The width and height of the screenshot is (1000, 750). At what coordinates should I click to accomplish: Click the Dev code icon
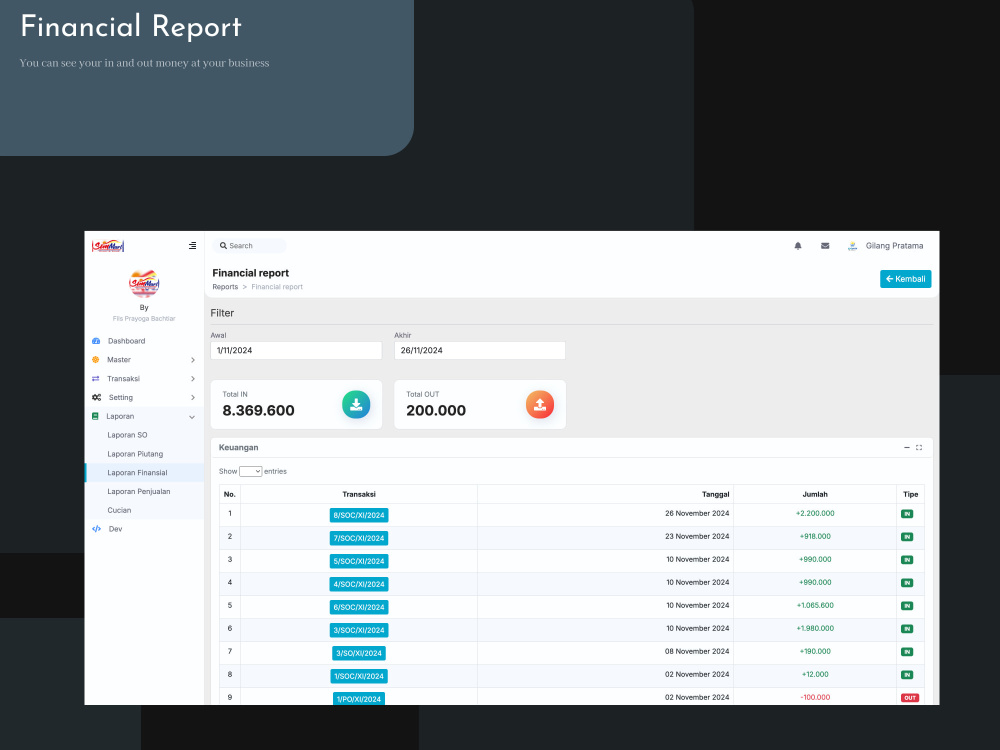(96, 529)
